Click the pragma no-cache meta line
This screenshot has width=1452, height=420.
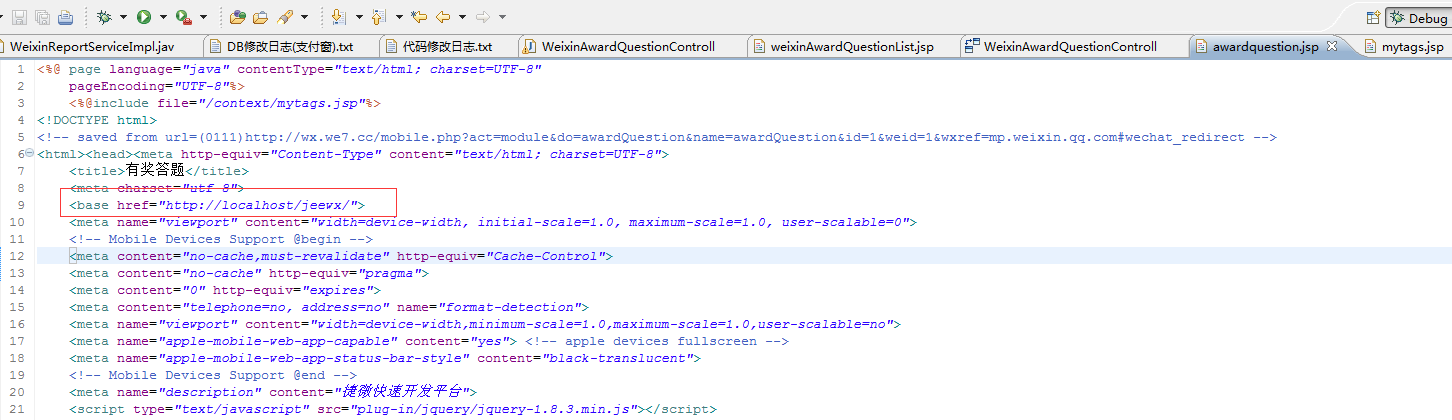[x=249, y=273]
